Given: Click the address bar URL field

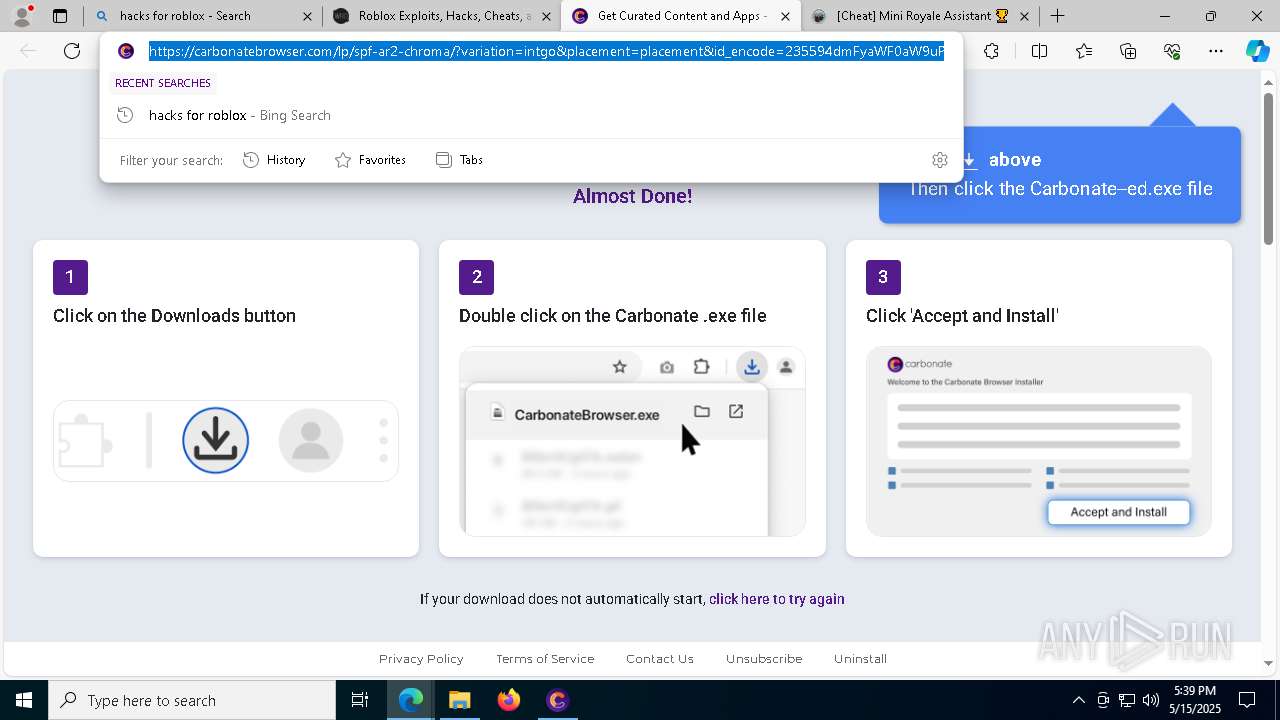Looking at the screenshot, I should tap(546, 51).
